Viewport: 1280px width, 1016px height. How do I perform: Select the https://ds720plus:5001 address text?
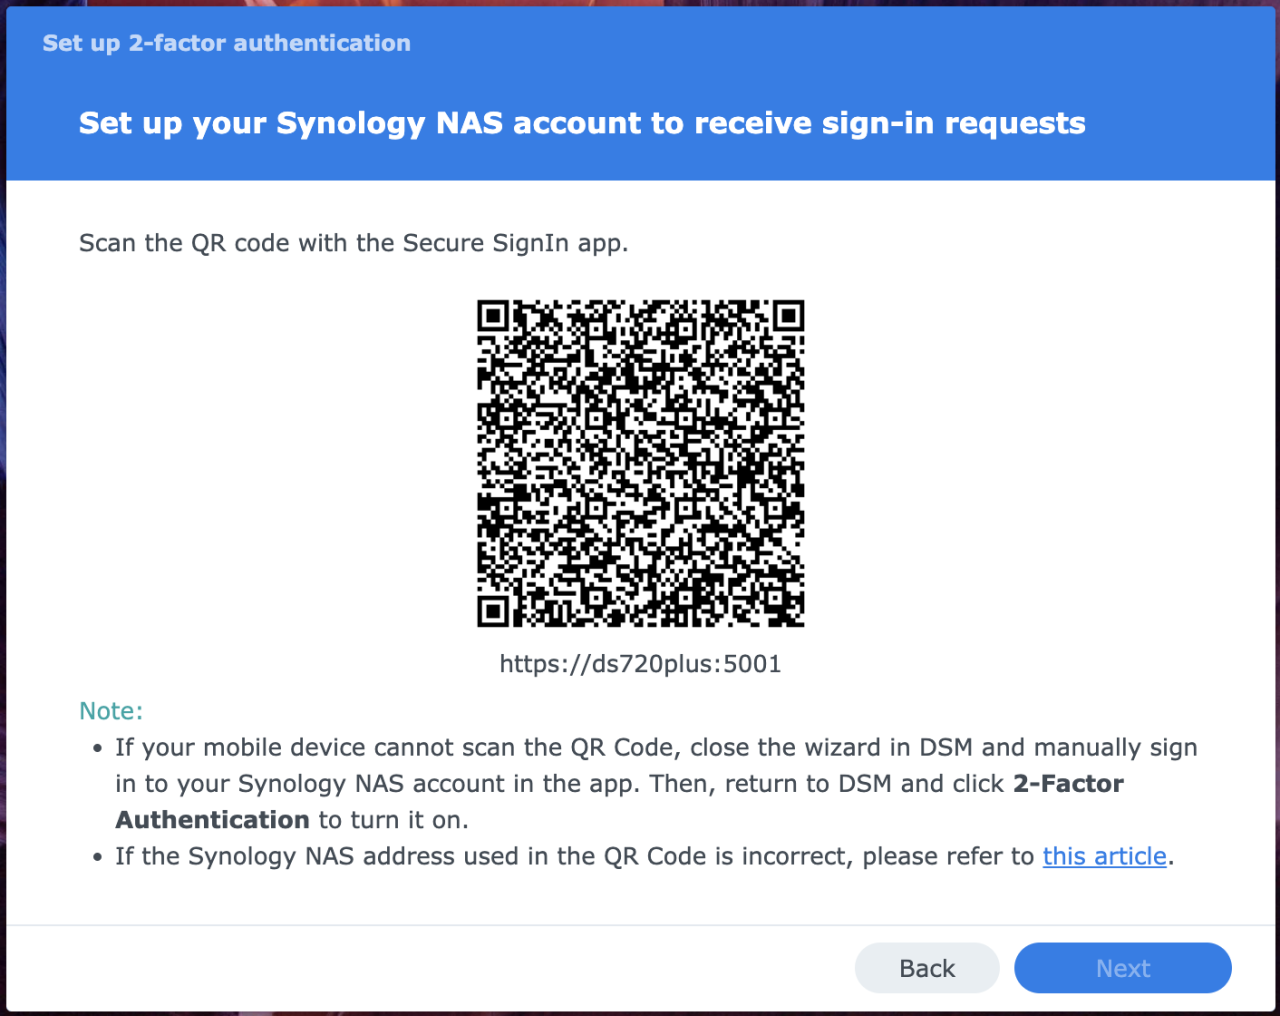(640, 664)
